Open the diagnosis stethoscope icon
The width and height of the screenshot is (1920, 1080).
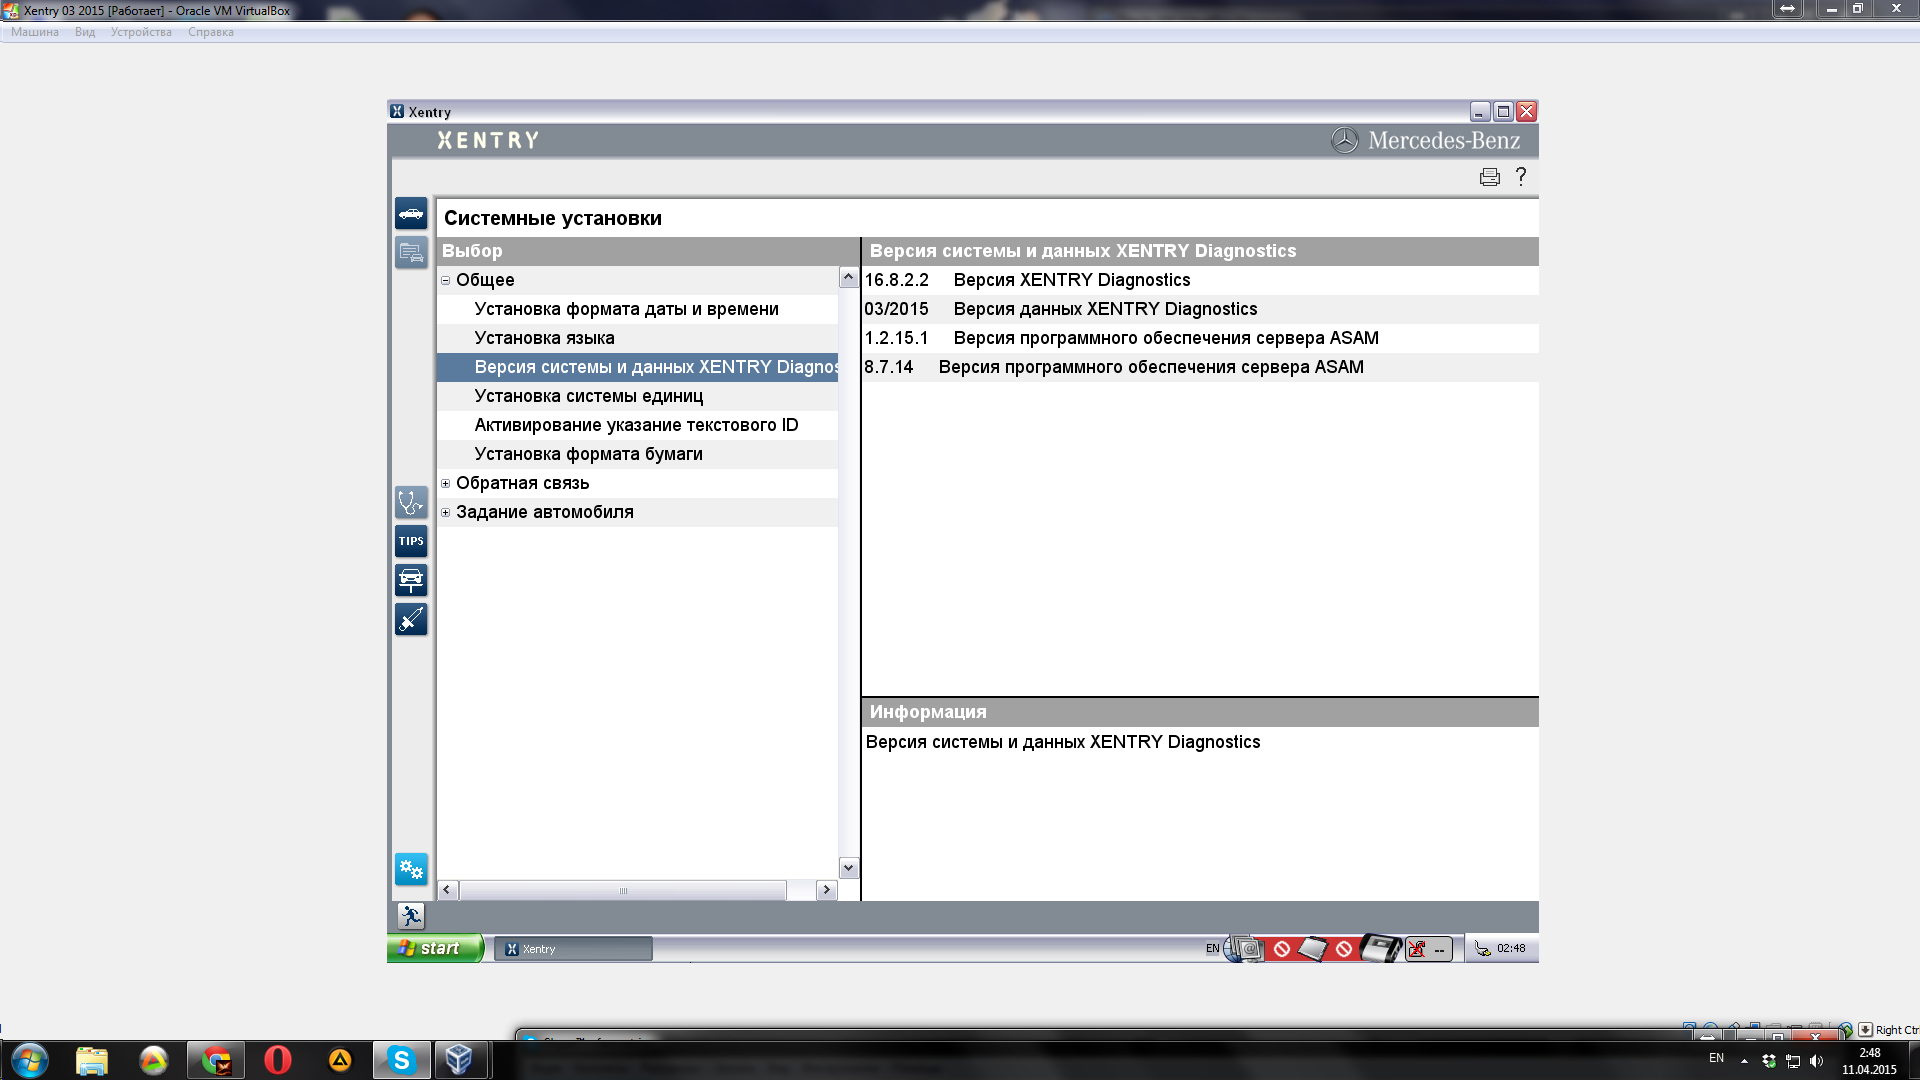411,502
